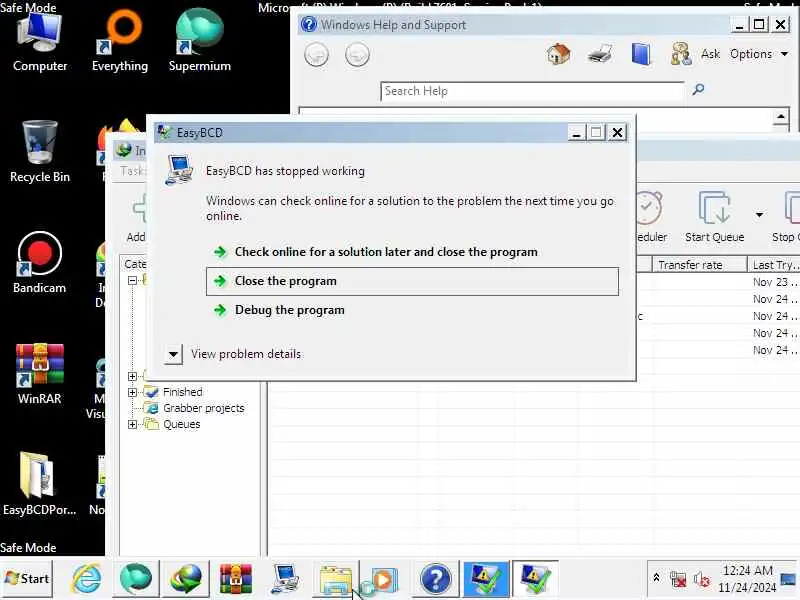This screenshot has width=800, height=600.
Task: Click the scroll up arrow in Help and Support
Action: 781,116
